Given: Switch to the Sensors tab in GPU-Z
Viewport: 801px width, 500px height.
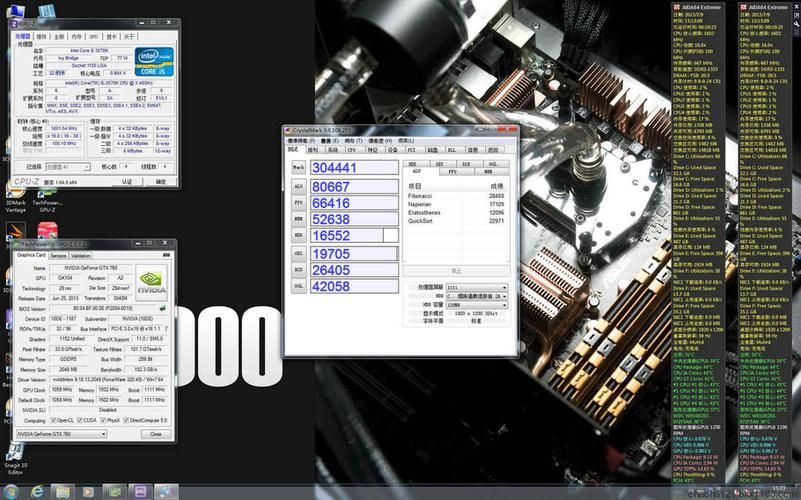Looking at the screenshot, I should [58, 255].
